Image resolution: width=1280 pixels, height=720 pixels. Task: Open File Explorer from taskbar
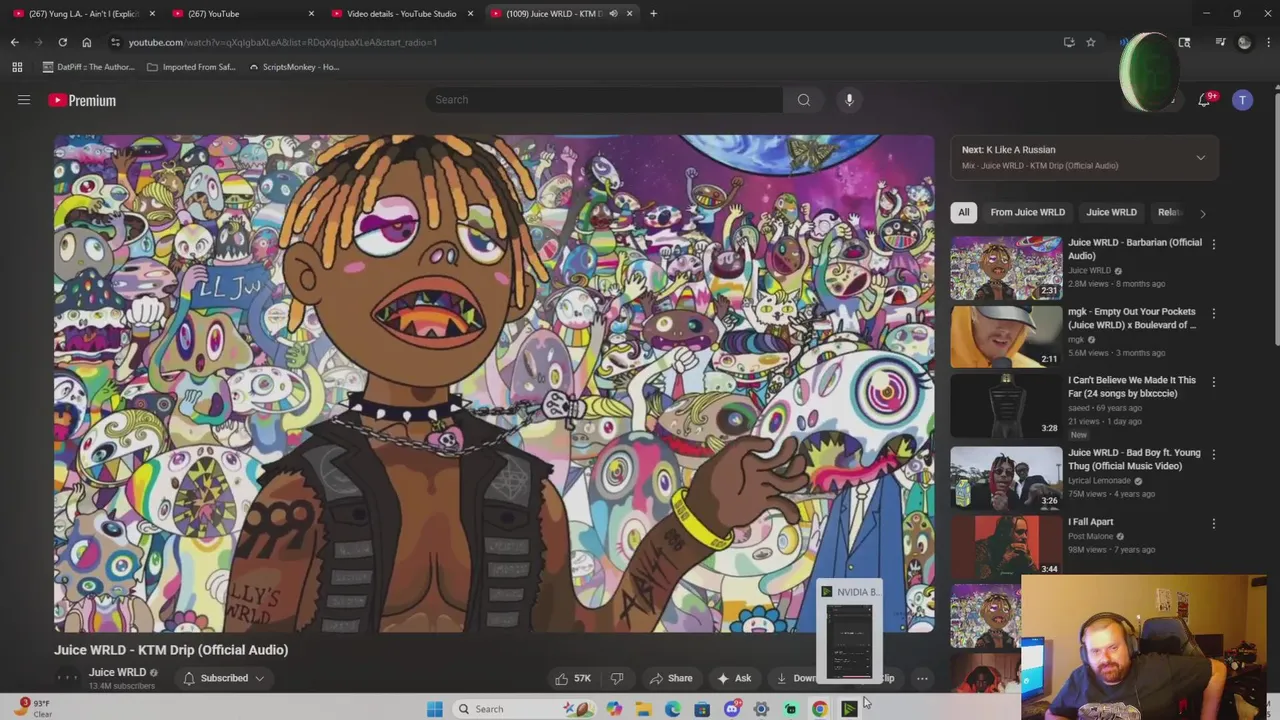[643, 709]
